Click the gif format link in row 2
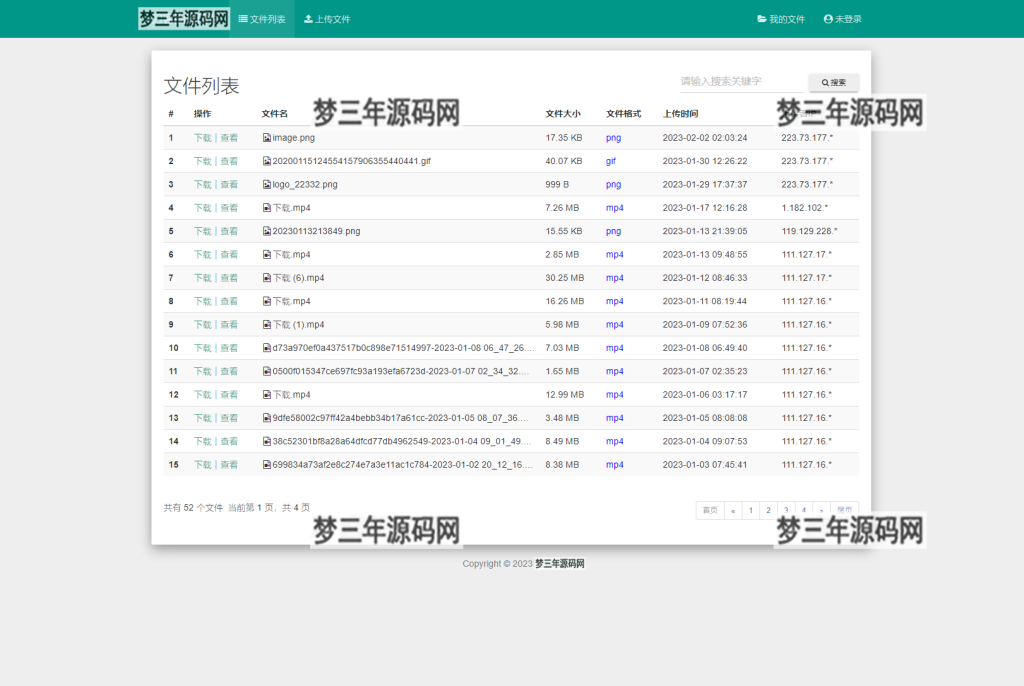The image size is (1024, 686). [611, 161]
